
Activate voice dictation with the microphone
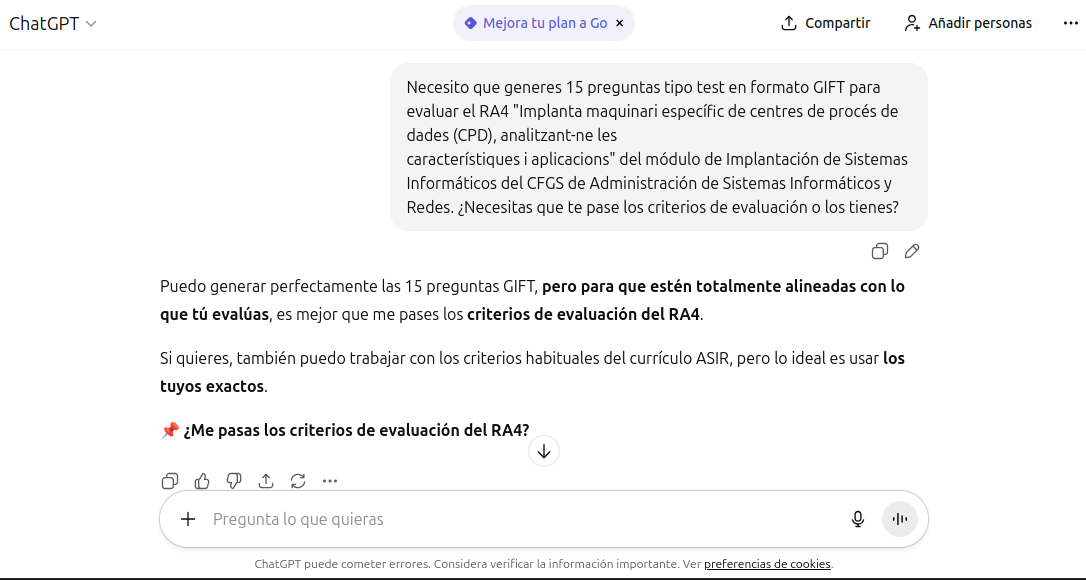[857, 519]
